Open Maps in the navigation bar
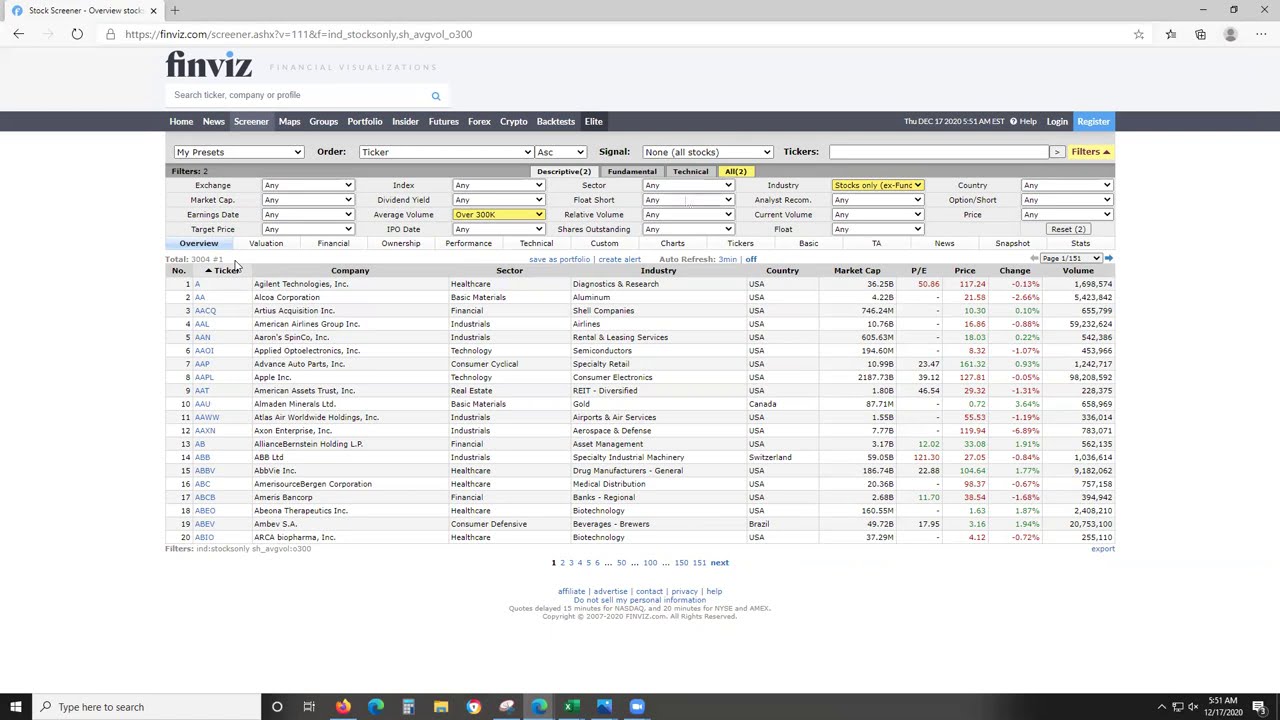 [x=289, y=122]
